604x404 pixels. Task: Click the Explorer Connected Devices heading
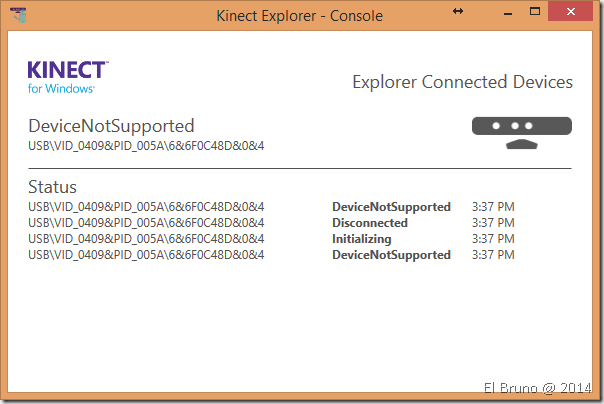pyautogui.click(x=462, y=82)
